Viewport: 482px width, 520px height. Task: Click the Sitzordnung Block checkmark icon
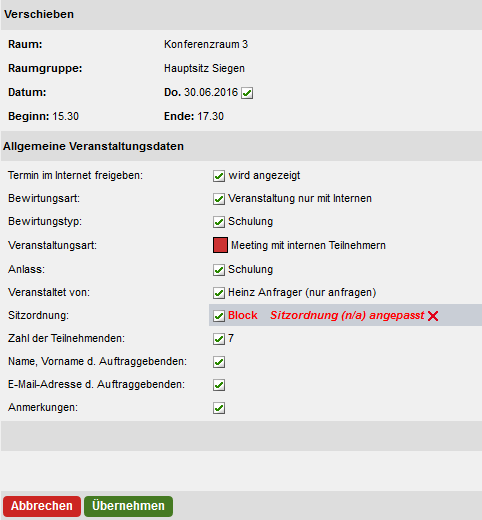click(x=219, y=316)
